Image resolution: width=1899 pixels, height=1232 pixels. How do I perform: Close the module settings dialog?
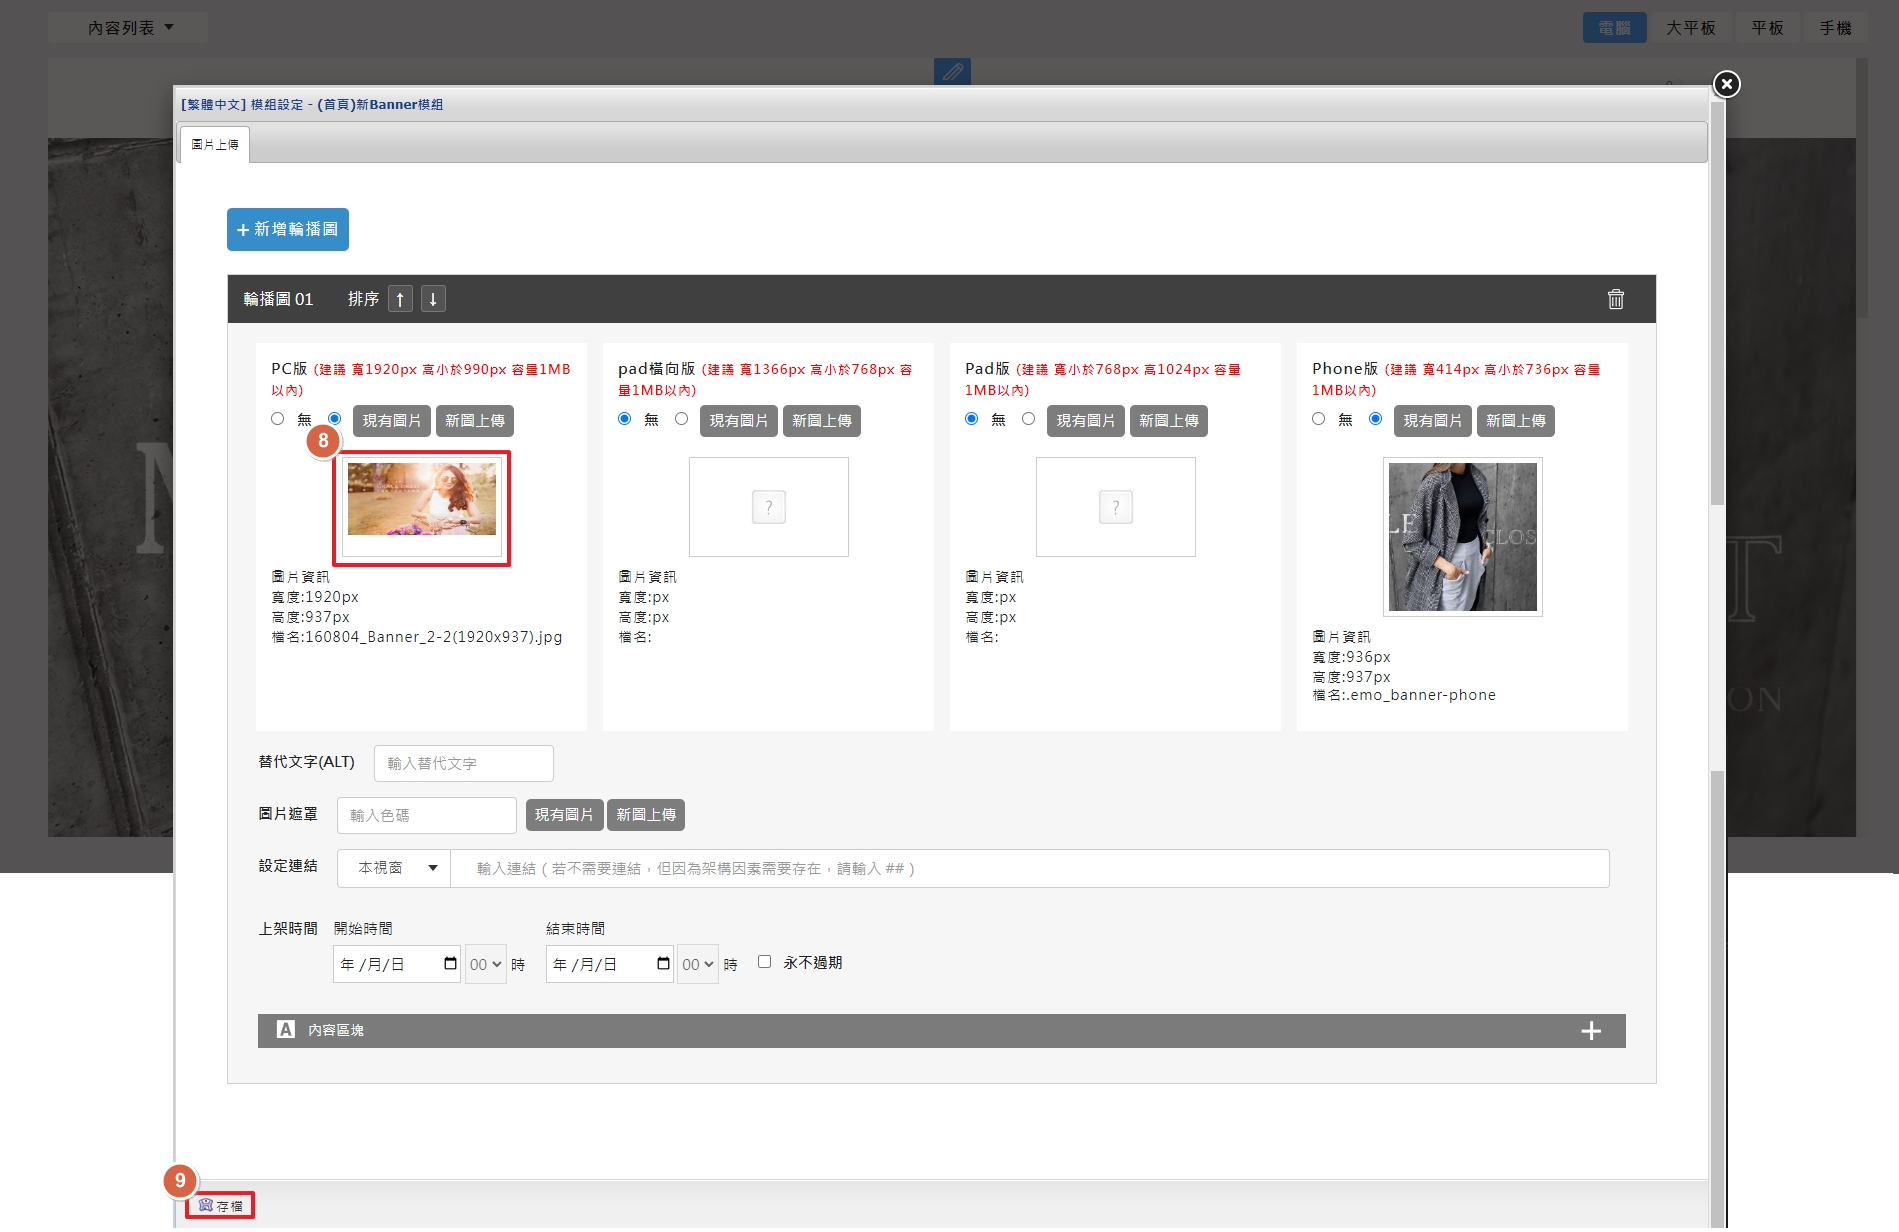1726,84
